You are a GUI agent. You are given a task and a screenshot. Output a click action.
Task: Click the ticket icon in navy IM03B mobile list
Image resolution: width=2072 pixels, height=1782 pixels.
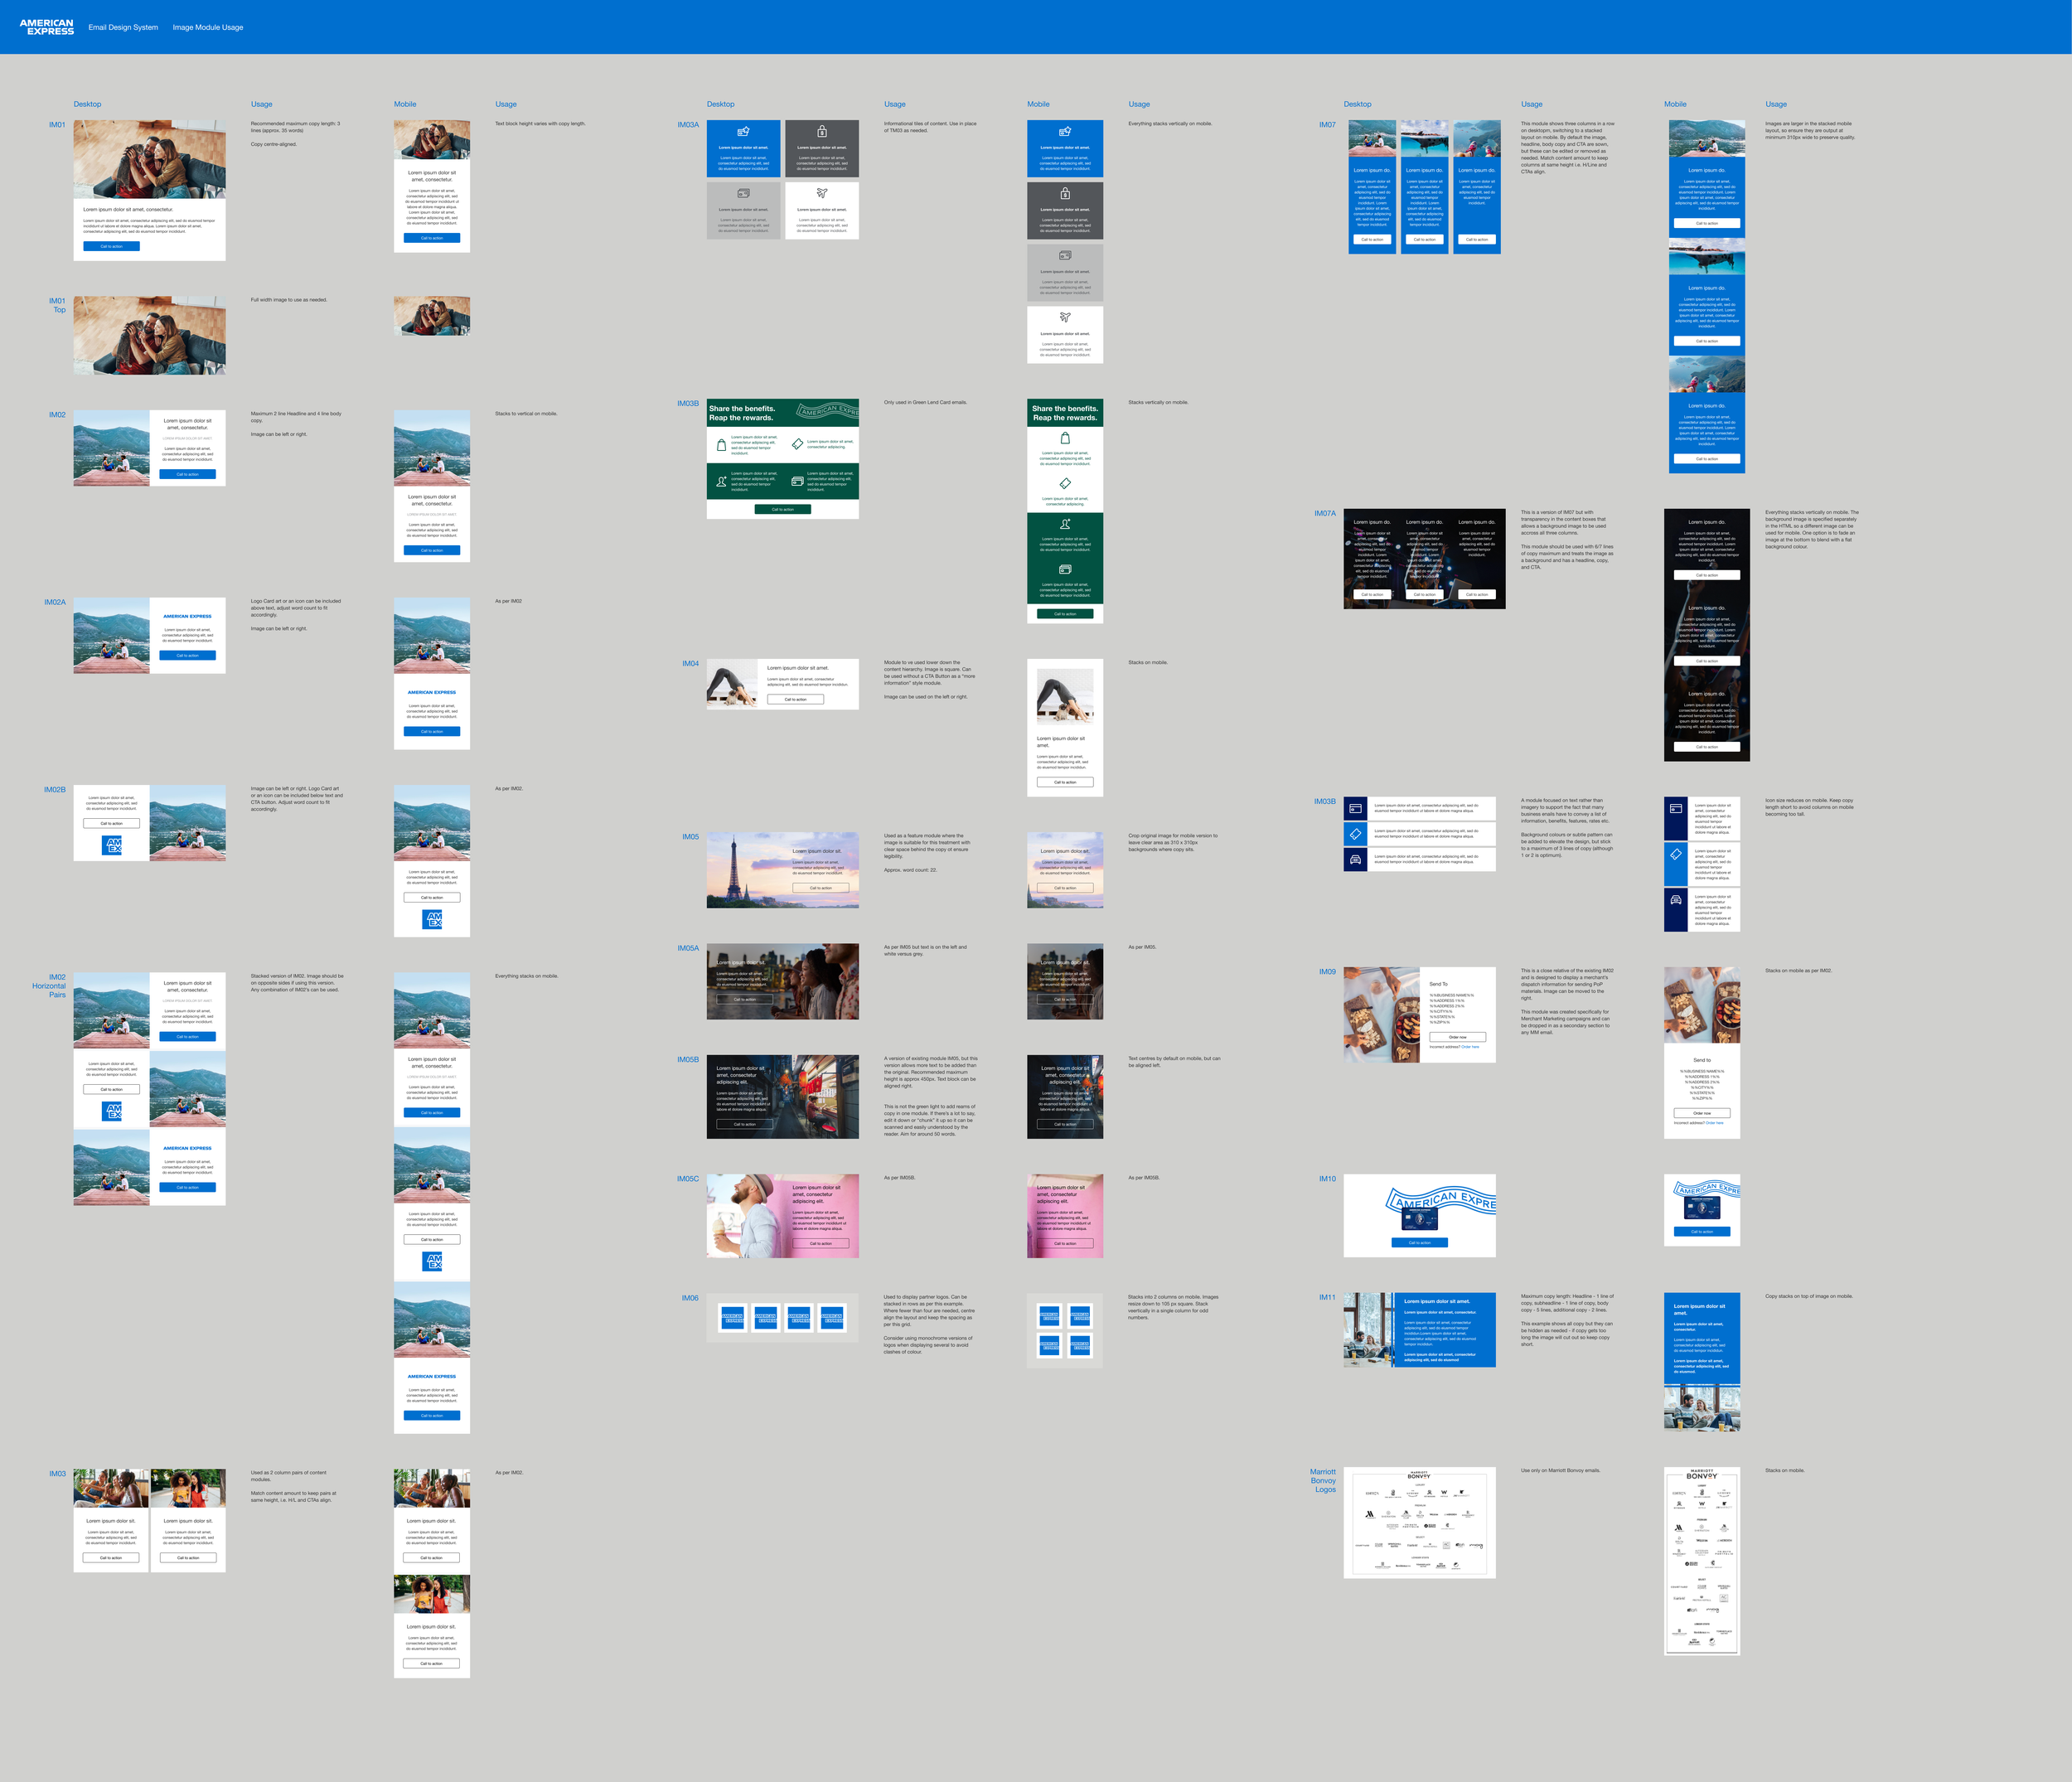(x=1676, y=853)
